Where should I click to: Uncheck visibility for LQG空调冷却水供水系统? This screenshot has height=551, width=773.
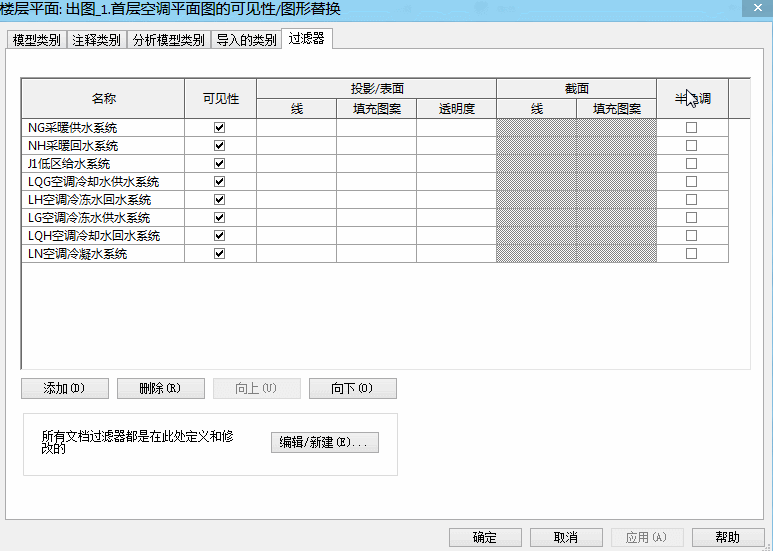(219, 181)
